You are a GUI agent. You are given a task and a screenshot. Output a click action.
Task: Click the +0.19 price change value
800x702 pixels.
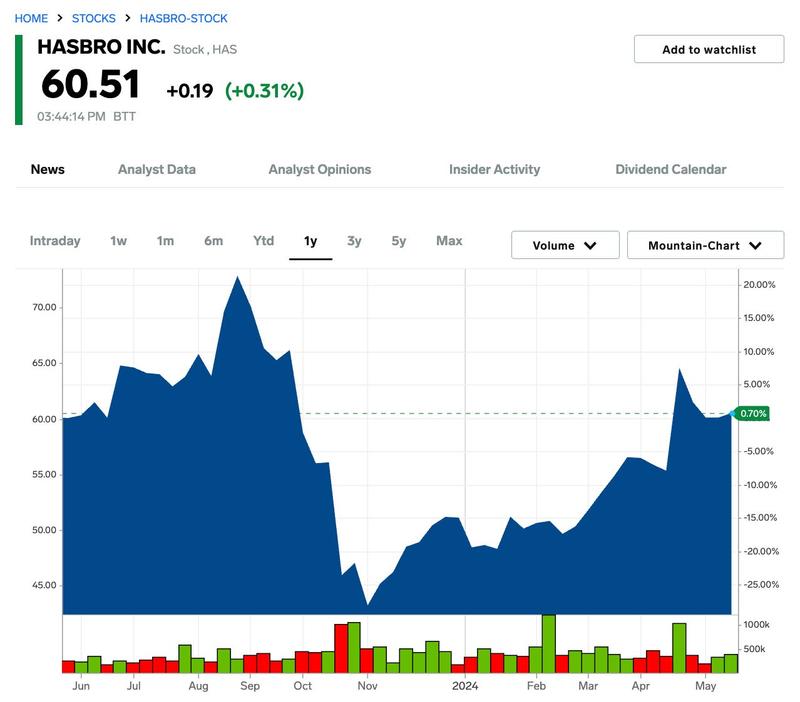(189, 91)
